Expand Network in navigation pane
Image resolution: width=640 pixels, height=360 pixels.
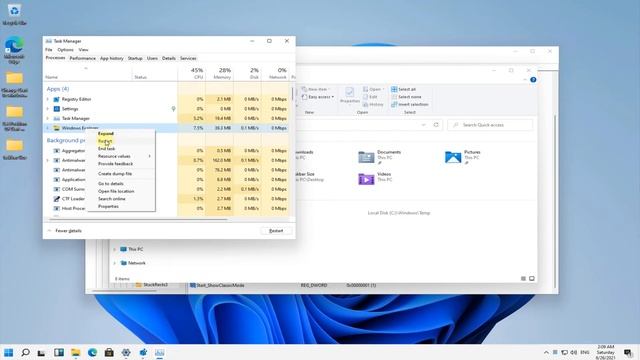[x=115, y=263]
